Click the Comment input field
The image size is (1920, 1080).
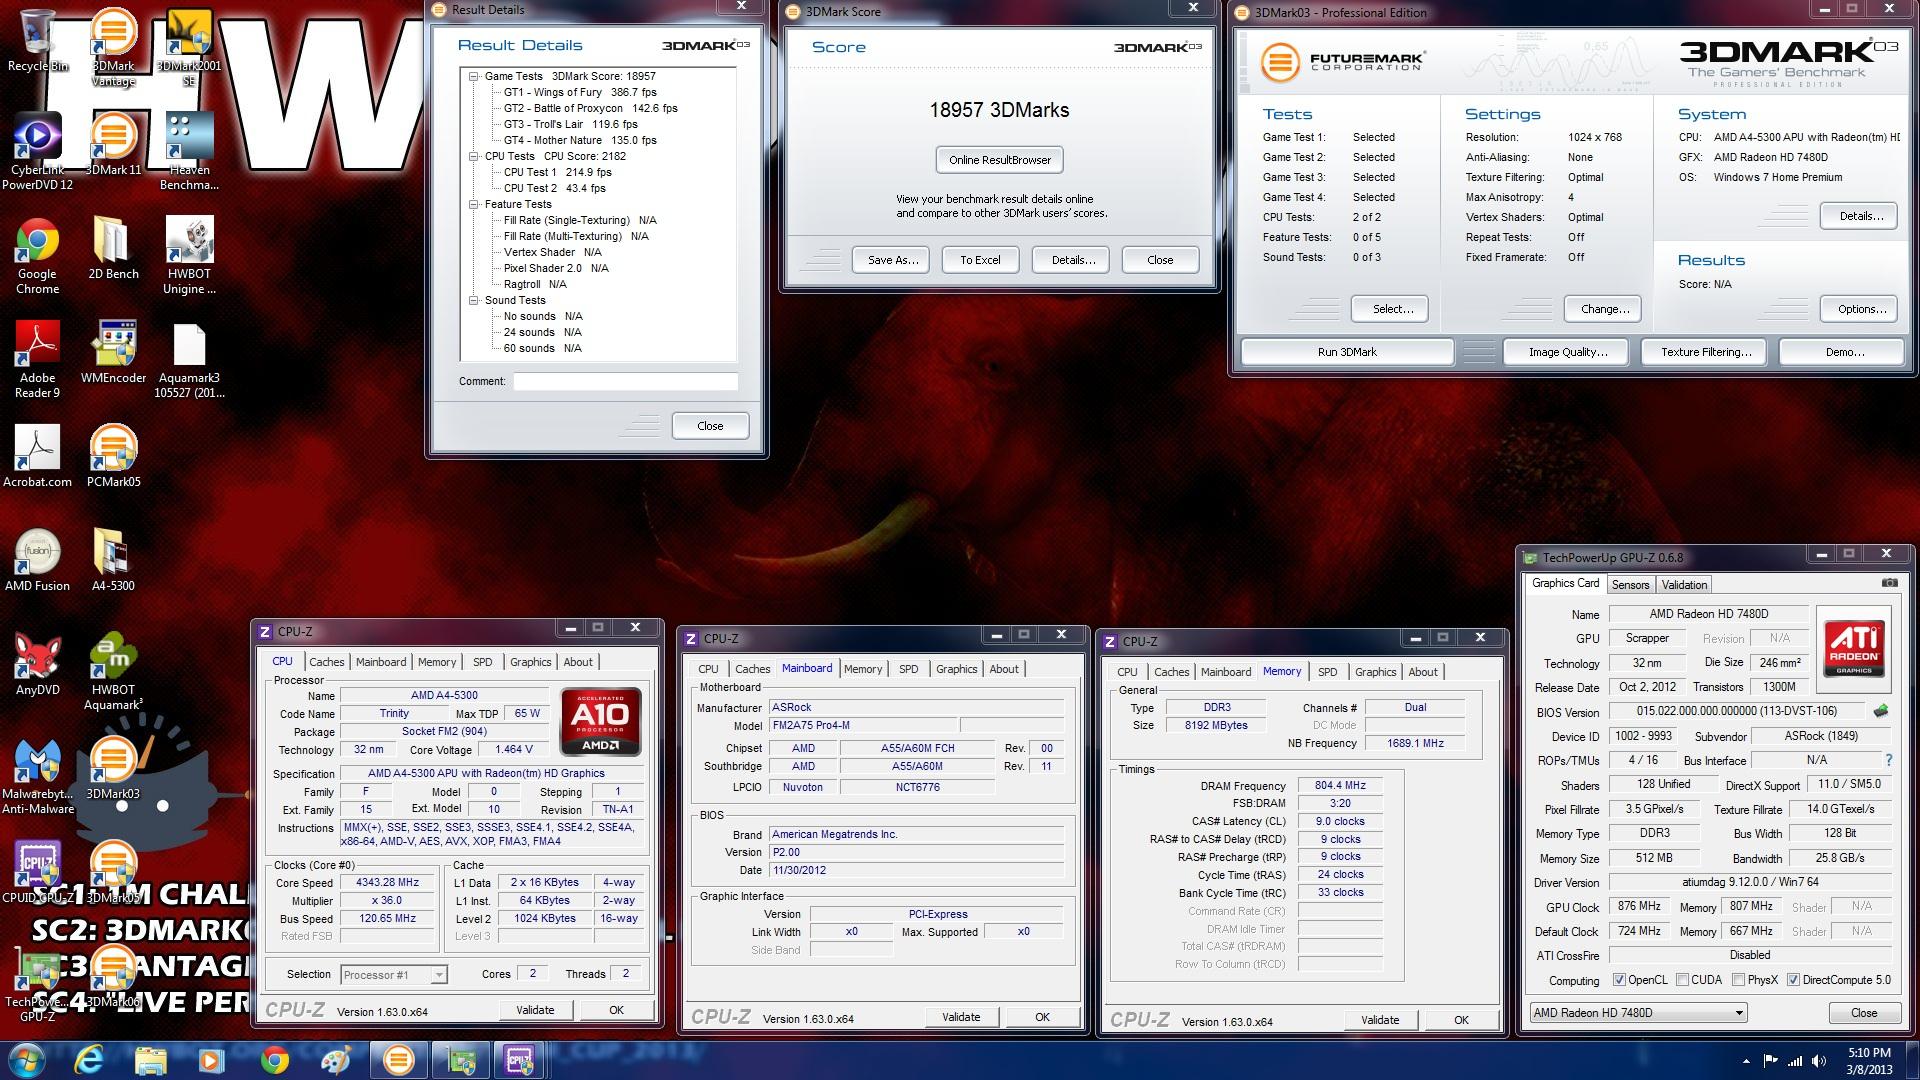click(626, 381)
